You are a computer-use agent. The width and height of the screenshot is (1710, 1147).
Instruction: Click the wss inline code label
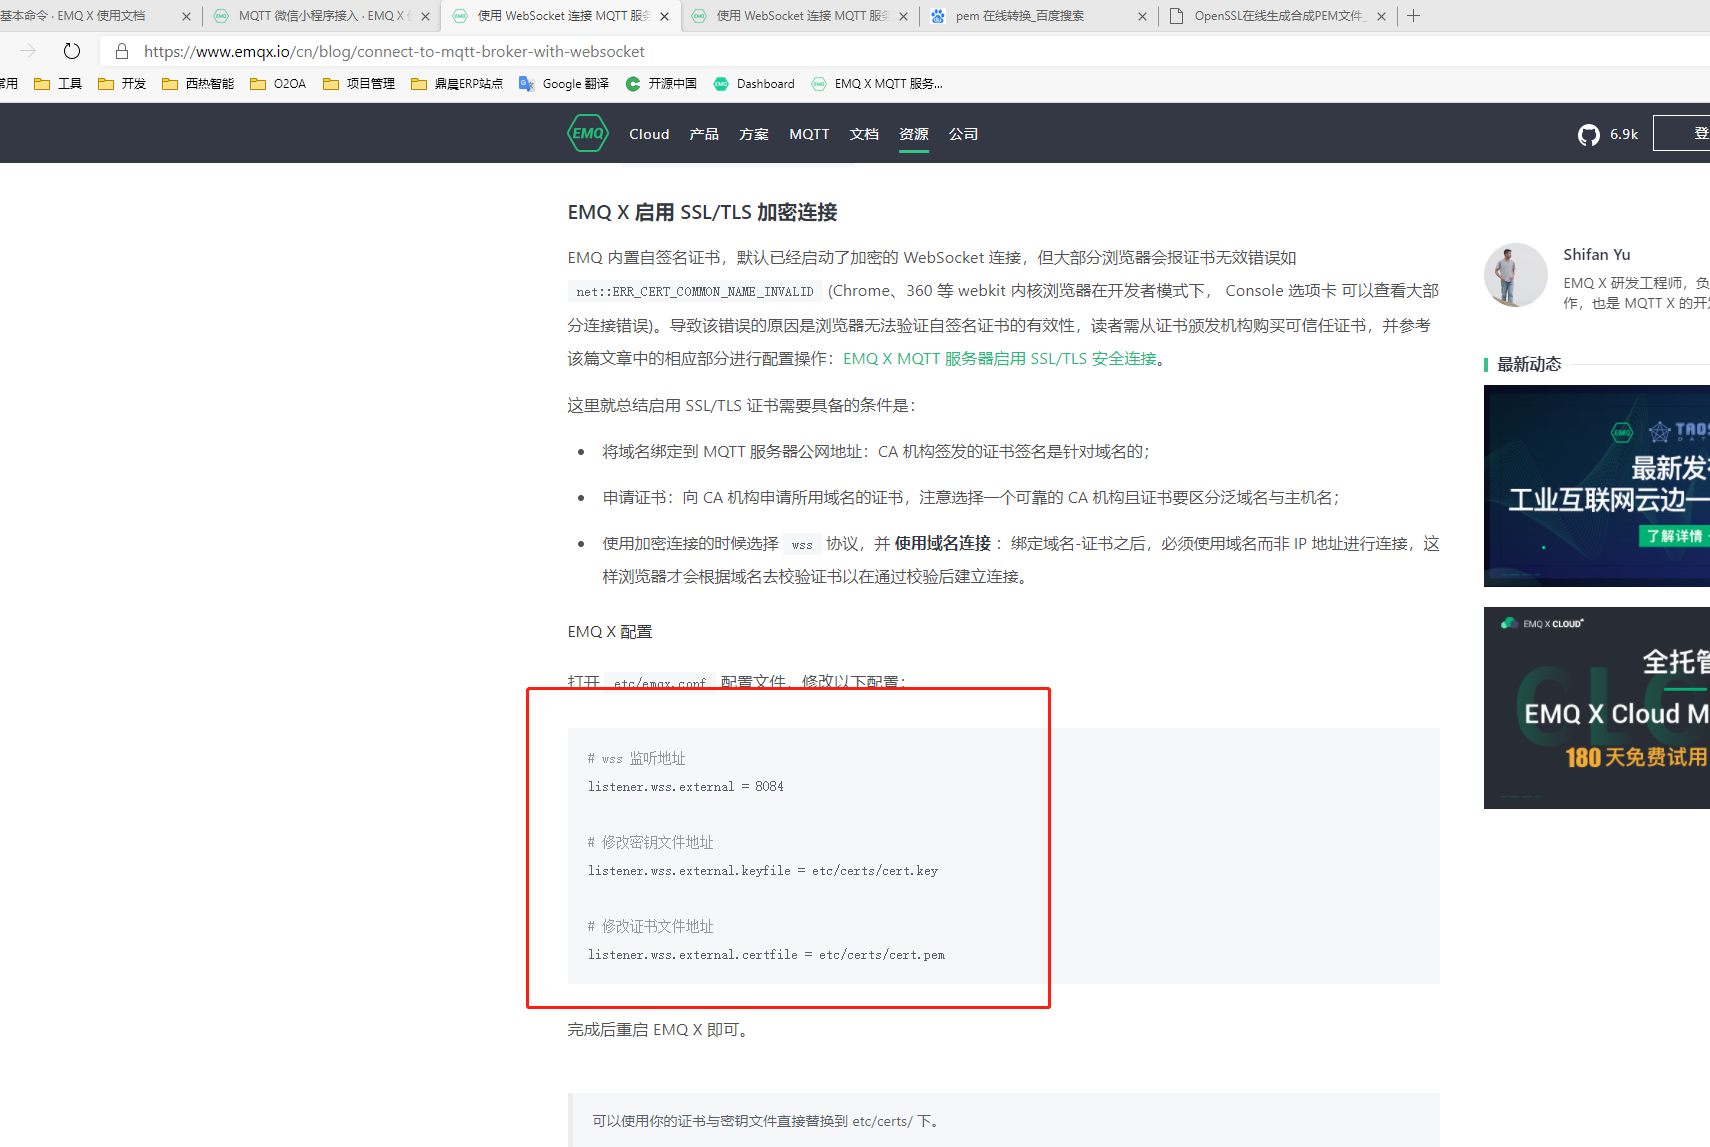802,545
